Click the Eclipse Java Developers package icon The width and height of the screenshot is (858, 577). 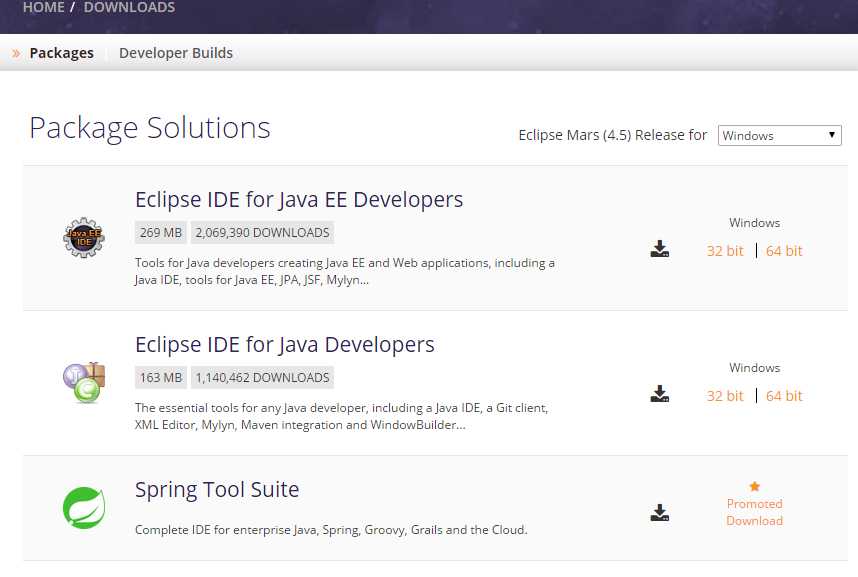click(x=84, y=382)
